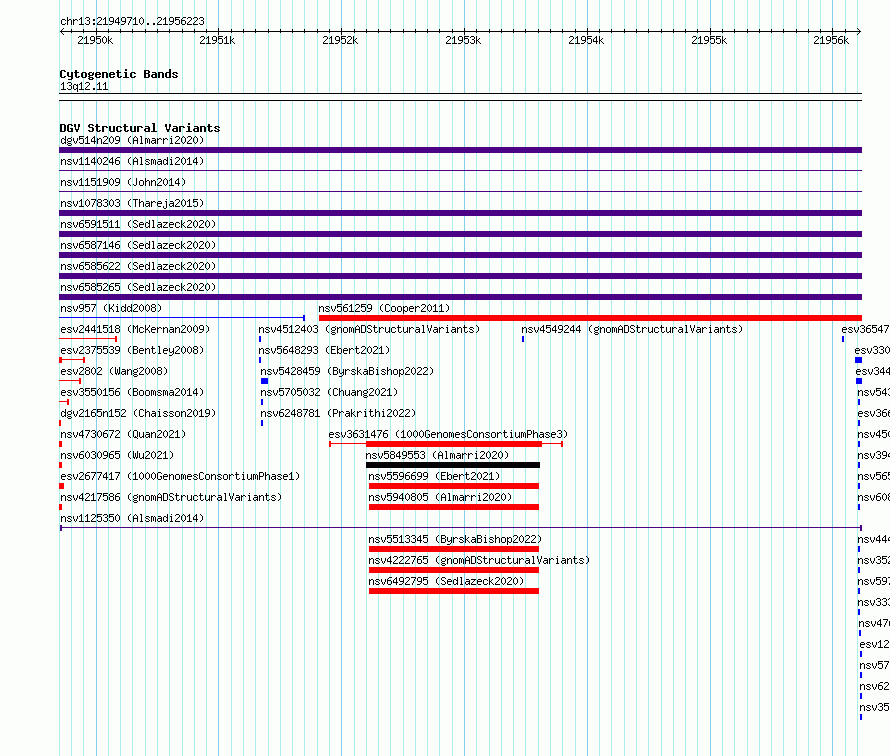This screenshot has width=890, height=756.
Task: Click the 21956k ruler tick label
Action: pos(832,40)
